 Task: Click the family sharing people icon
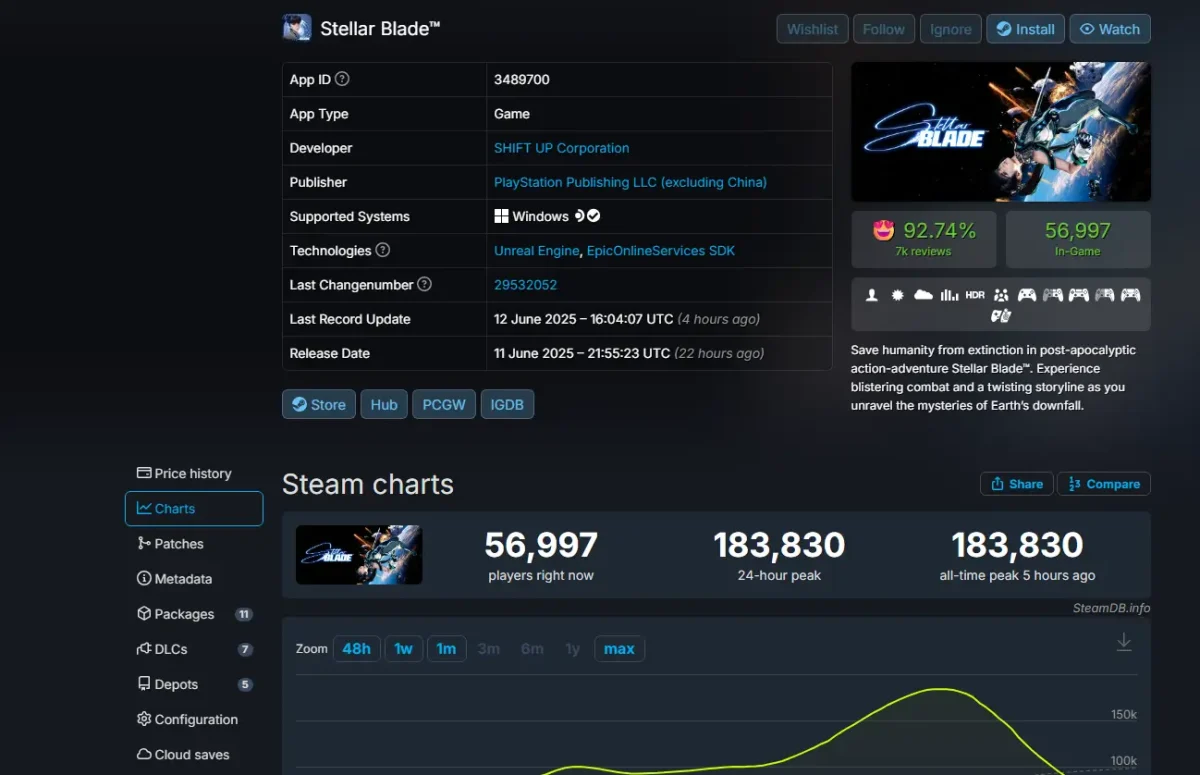(x=1001, y=294)
